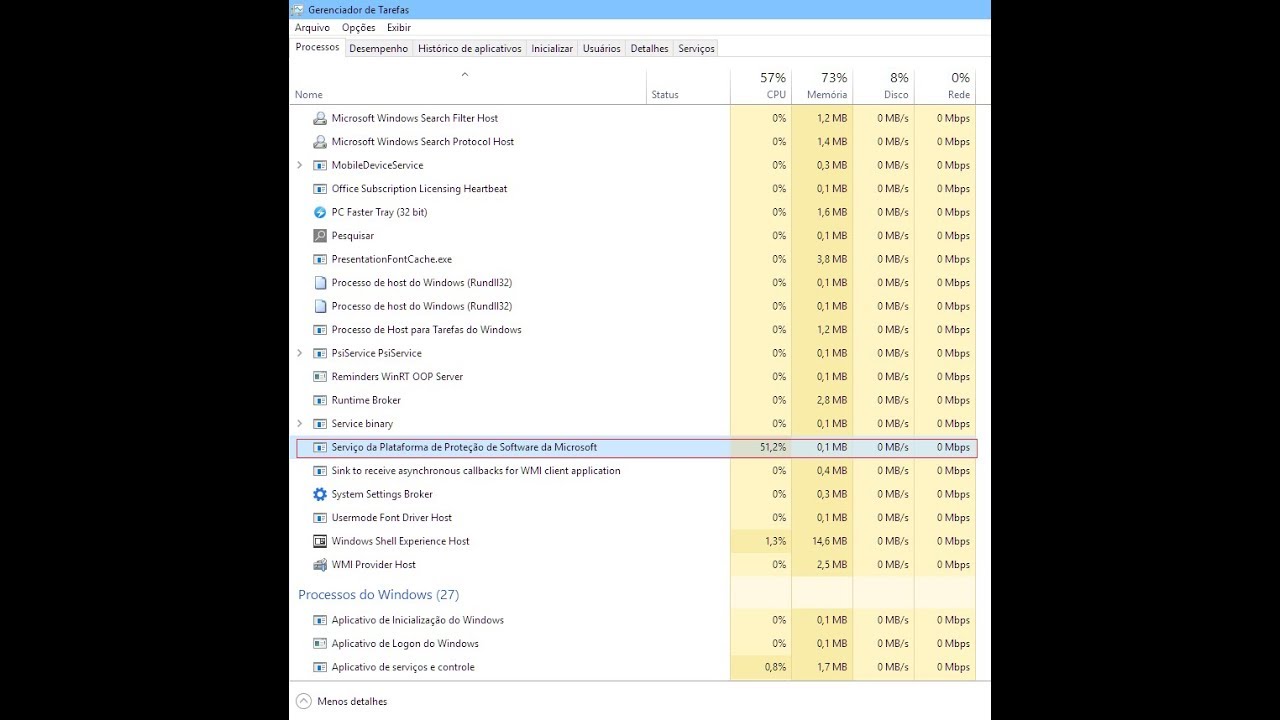
Task: Click the Reminders WinRT OOP Server icon
Action: point(320,377)
